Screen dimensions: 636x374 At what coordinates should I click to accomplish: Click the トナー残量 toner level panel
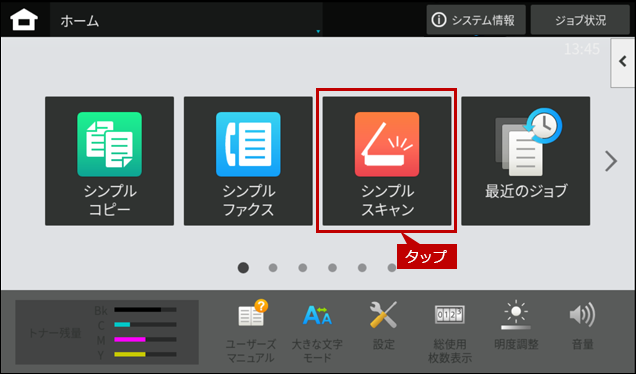tap(107, 332)
